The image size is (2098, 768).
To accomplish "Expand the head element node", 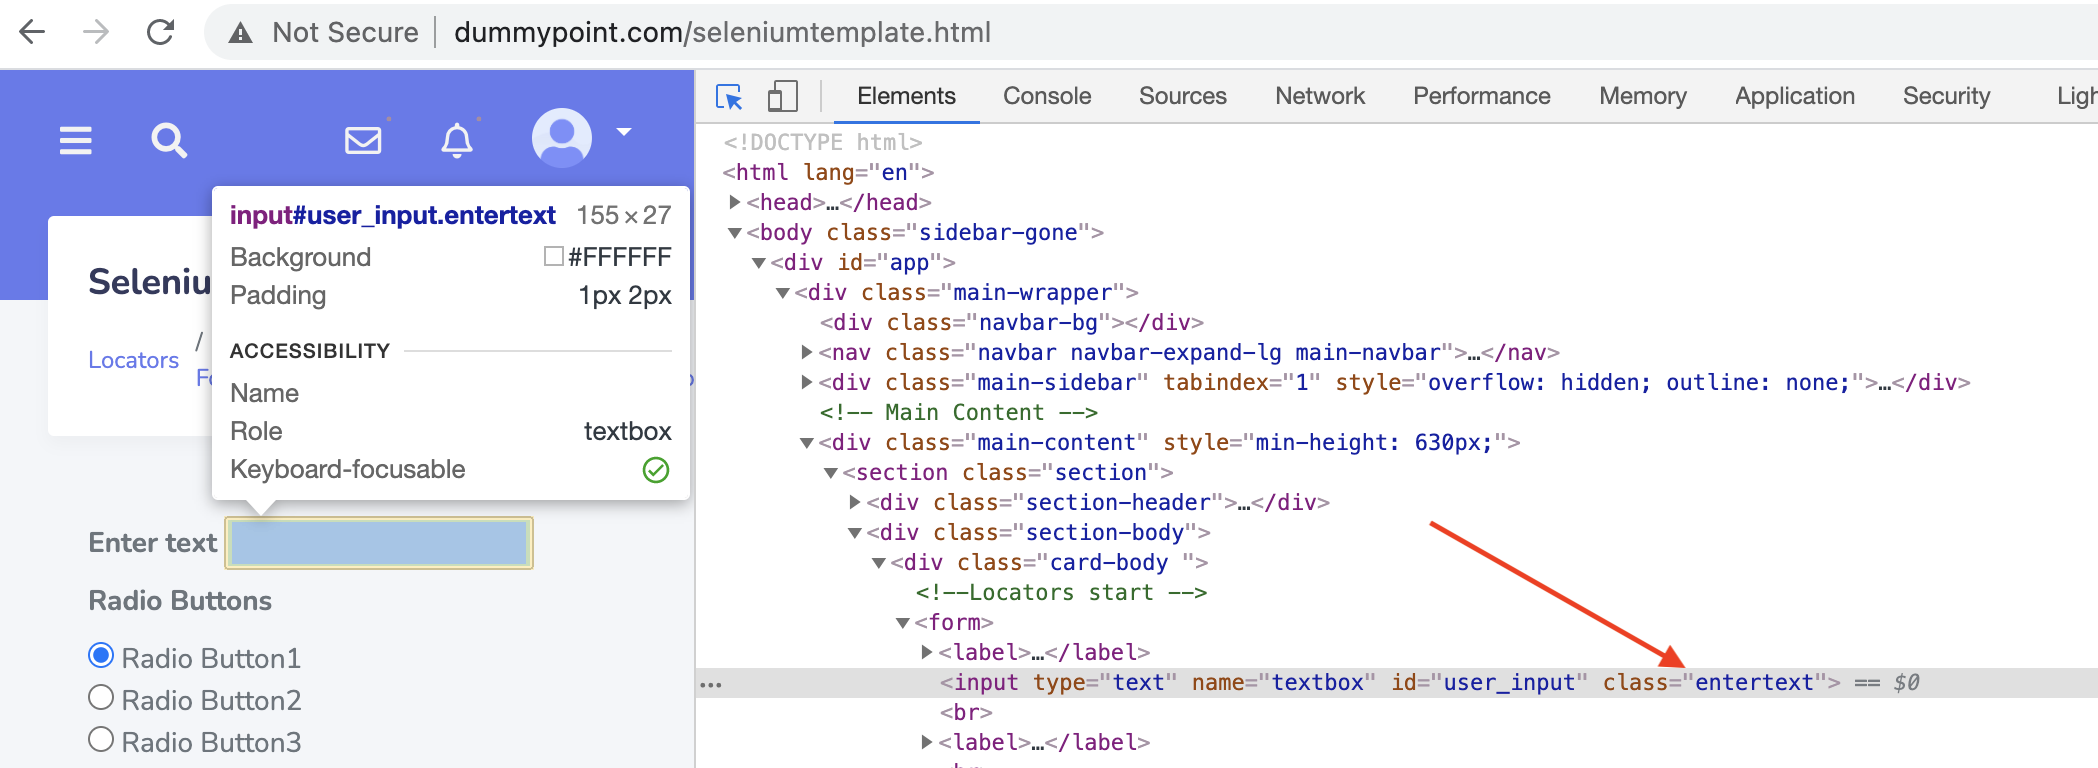I will coord(735,202).
